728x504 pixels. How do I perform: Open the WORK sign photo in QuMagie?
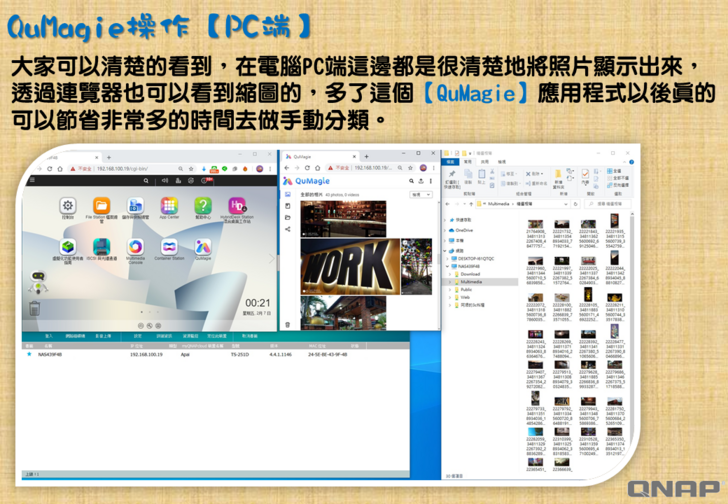(350, 267)
